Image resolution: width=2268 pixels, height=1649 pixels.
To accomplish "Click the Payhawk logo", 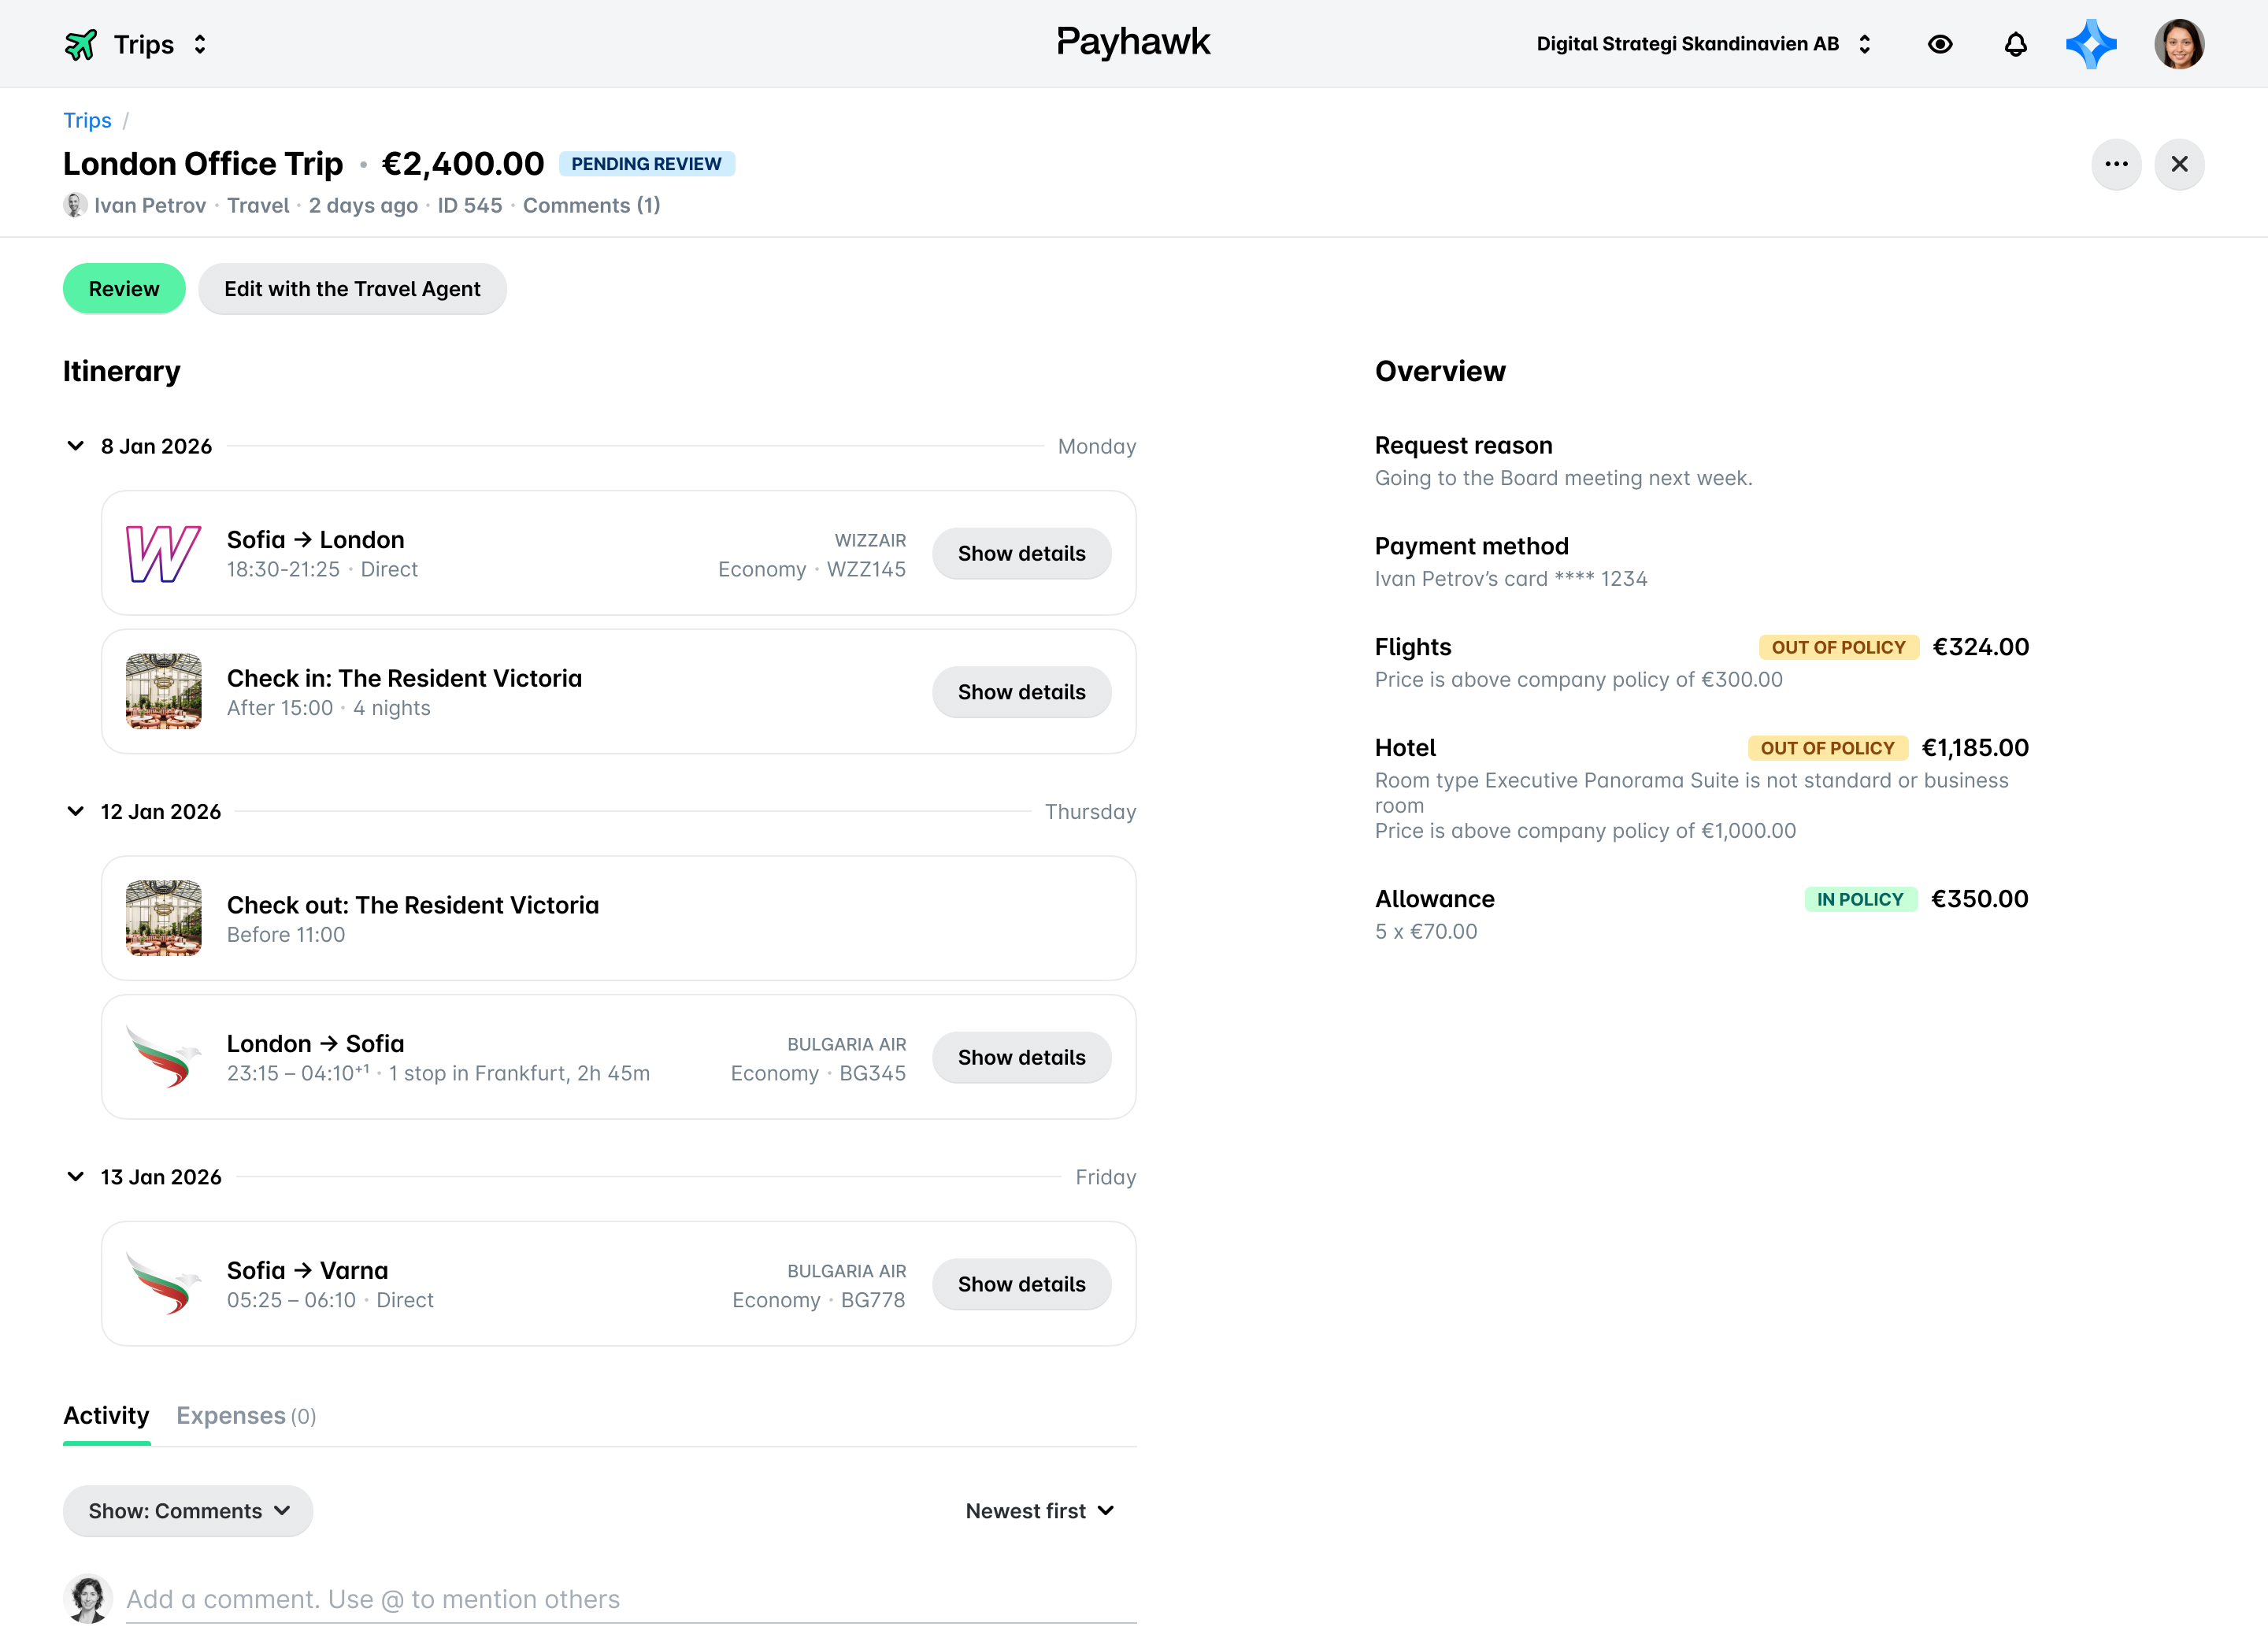I will tap(1133, 42).
